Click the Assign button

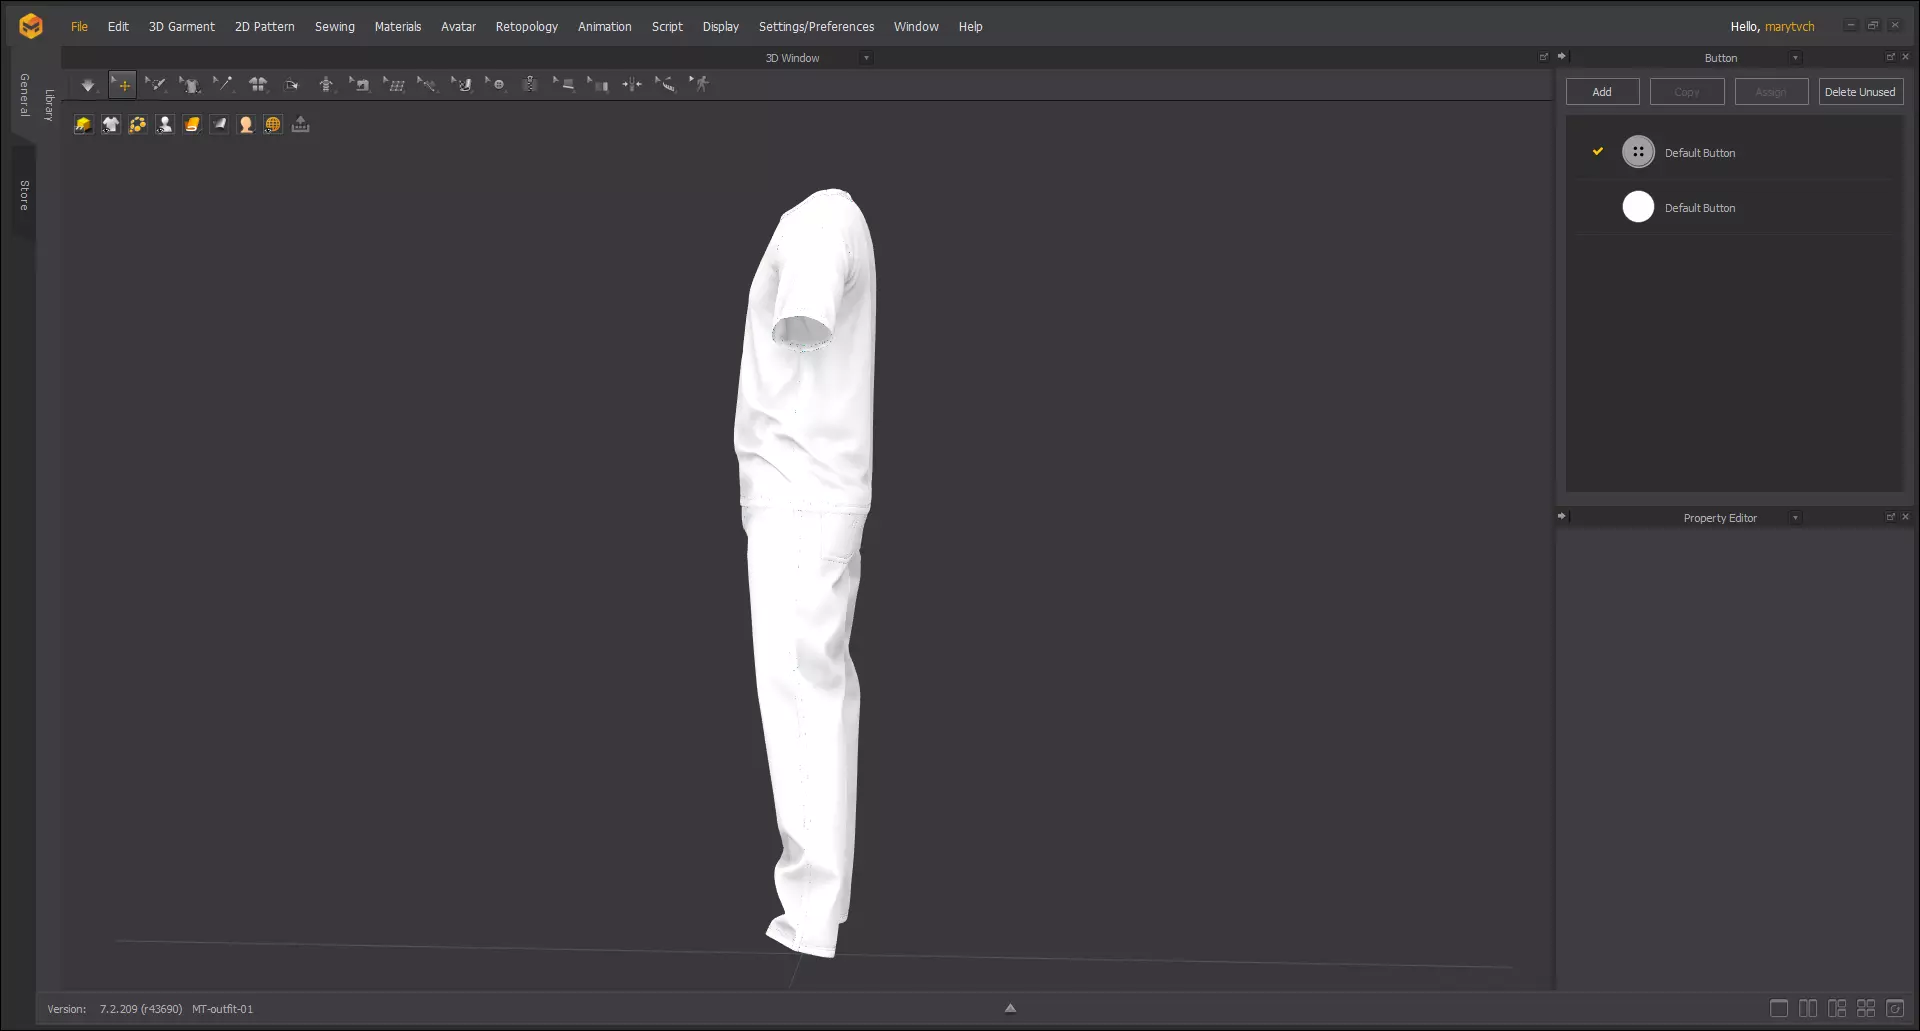1771,92
